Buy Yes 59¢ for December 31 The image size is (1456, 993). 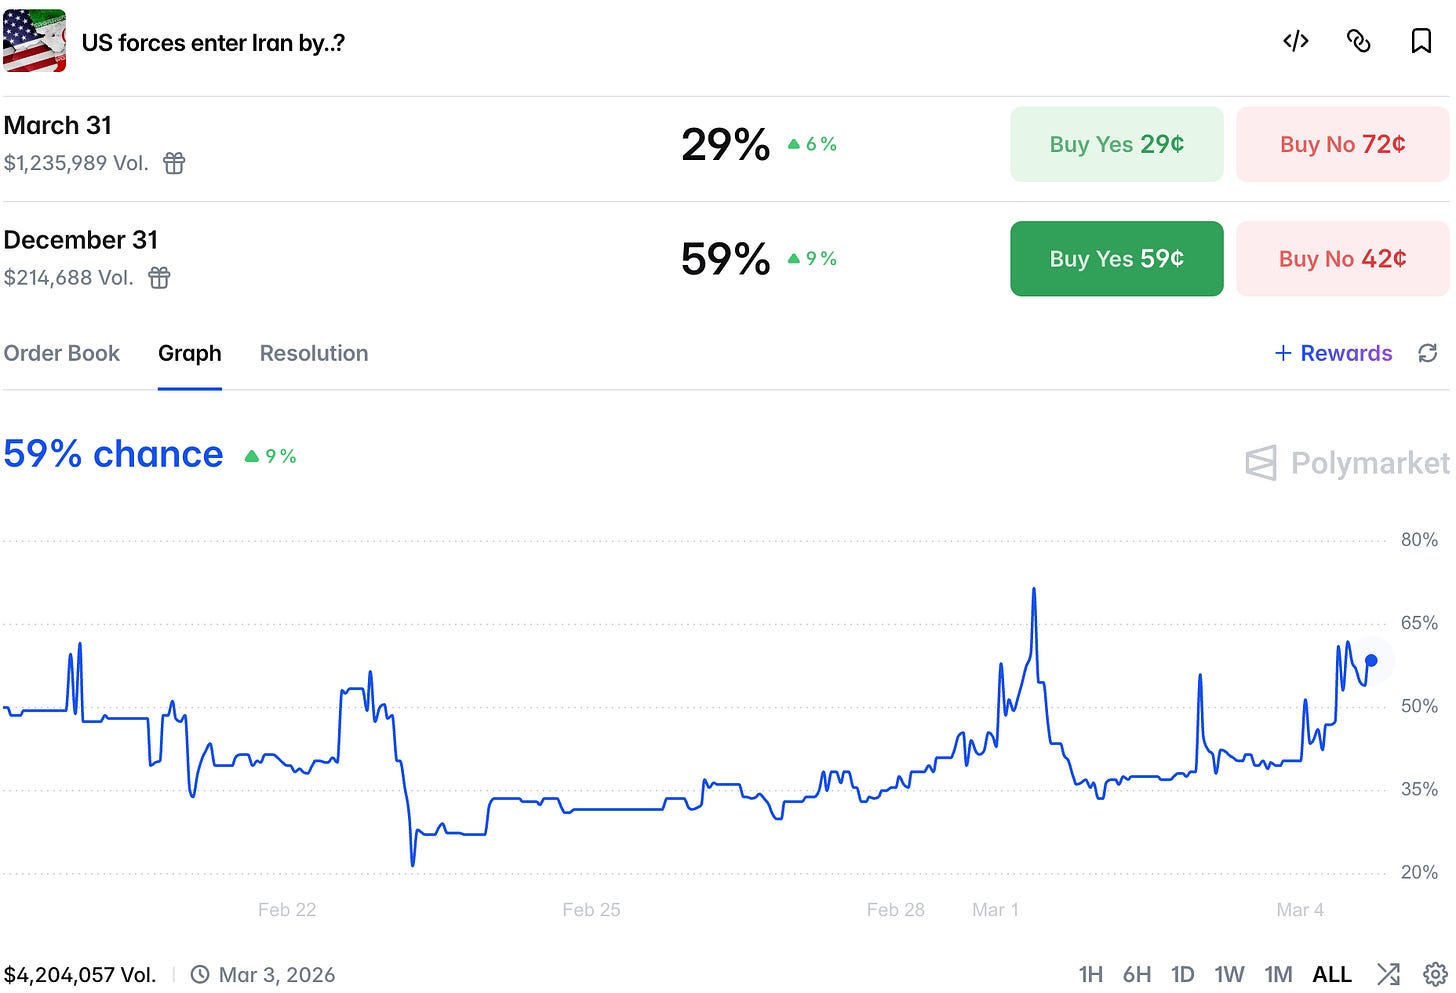(1117, 259)
